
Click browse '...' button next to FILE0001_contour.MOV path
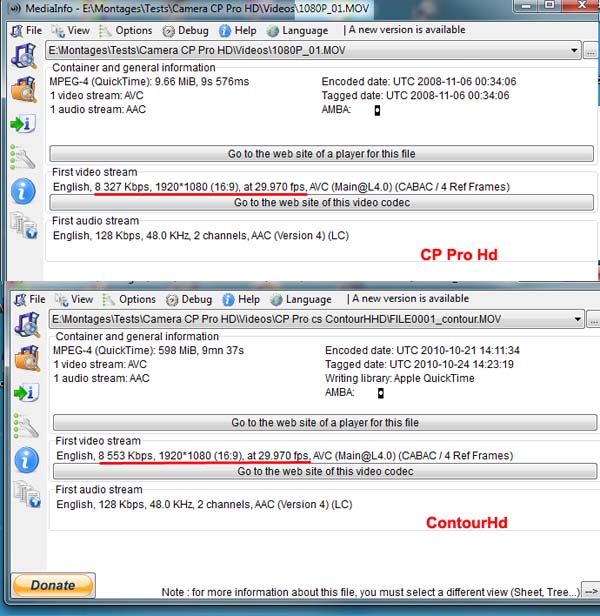593,320
